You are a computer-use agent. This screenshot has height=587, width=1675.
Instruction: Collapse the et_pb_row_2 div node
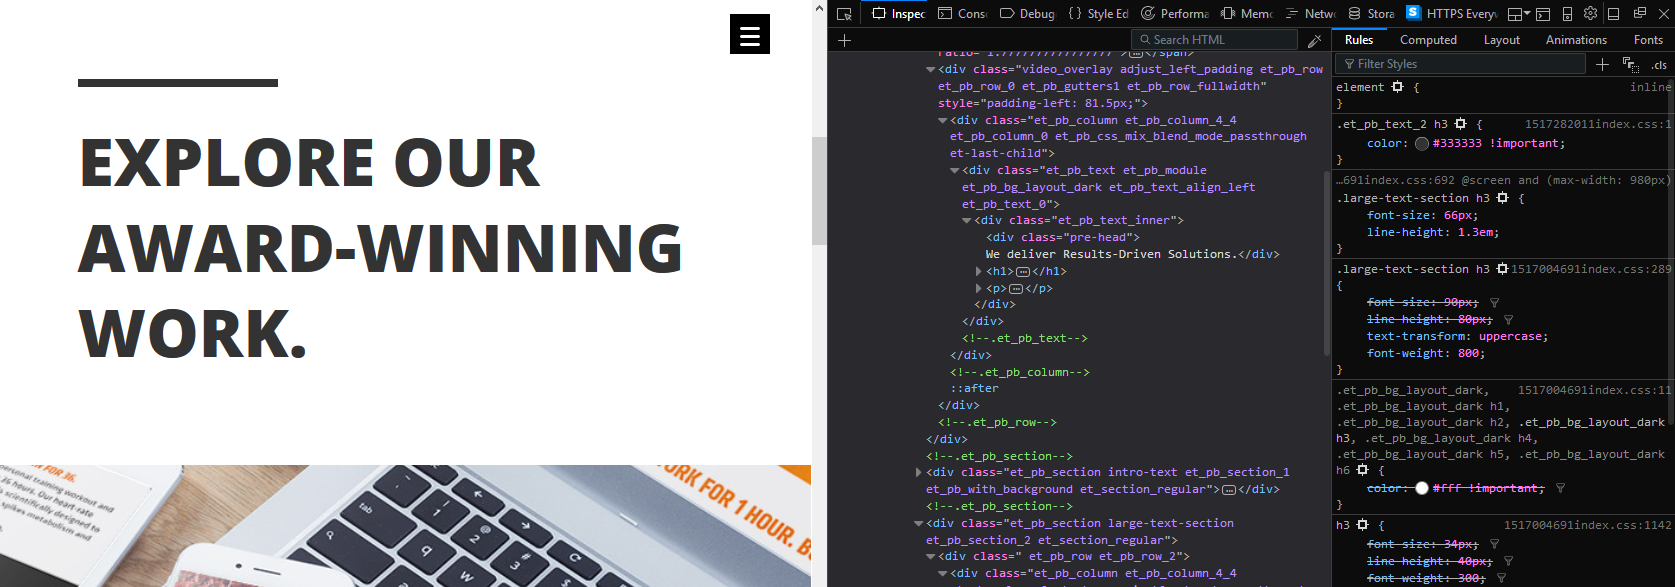[931, 557]
